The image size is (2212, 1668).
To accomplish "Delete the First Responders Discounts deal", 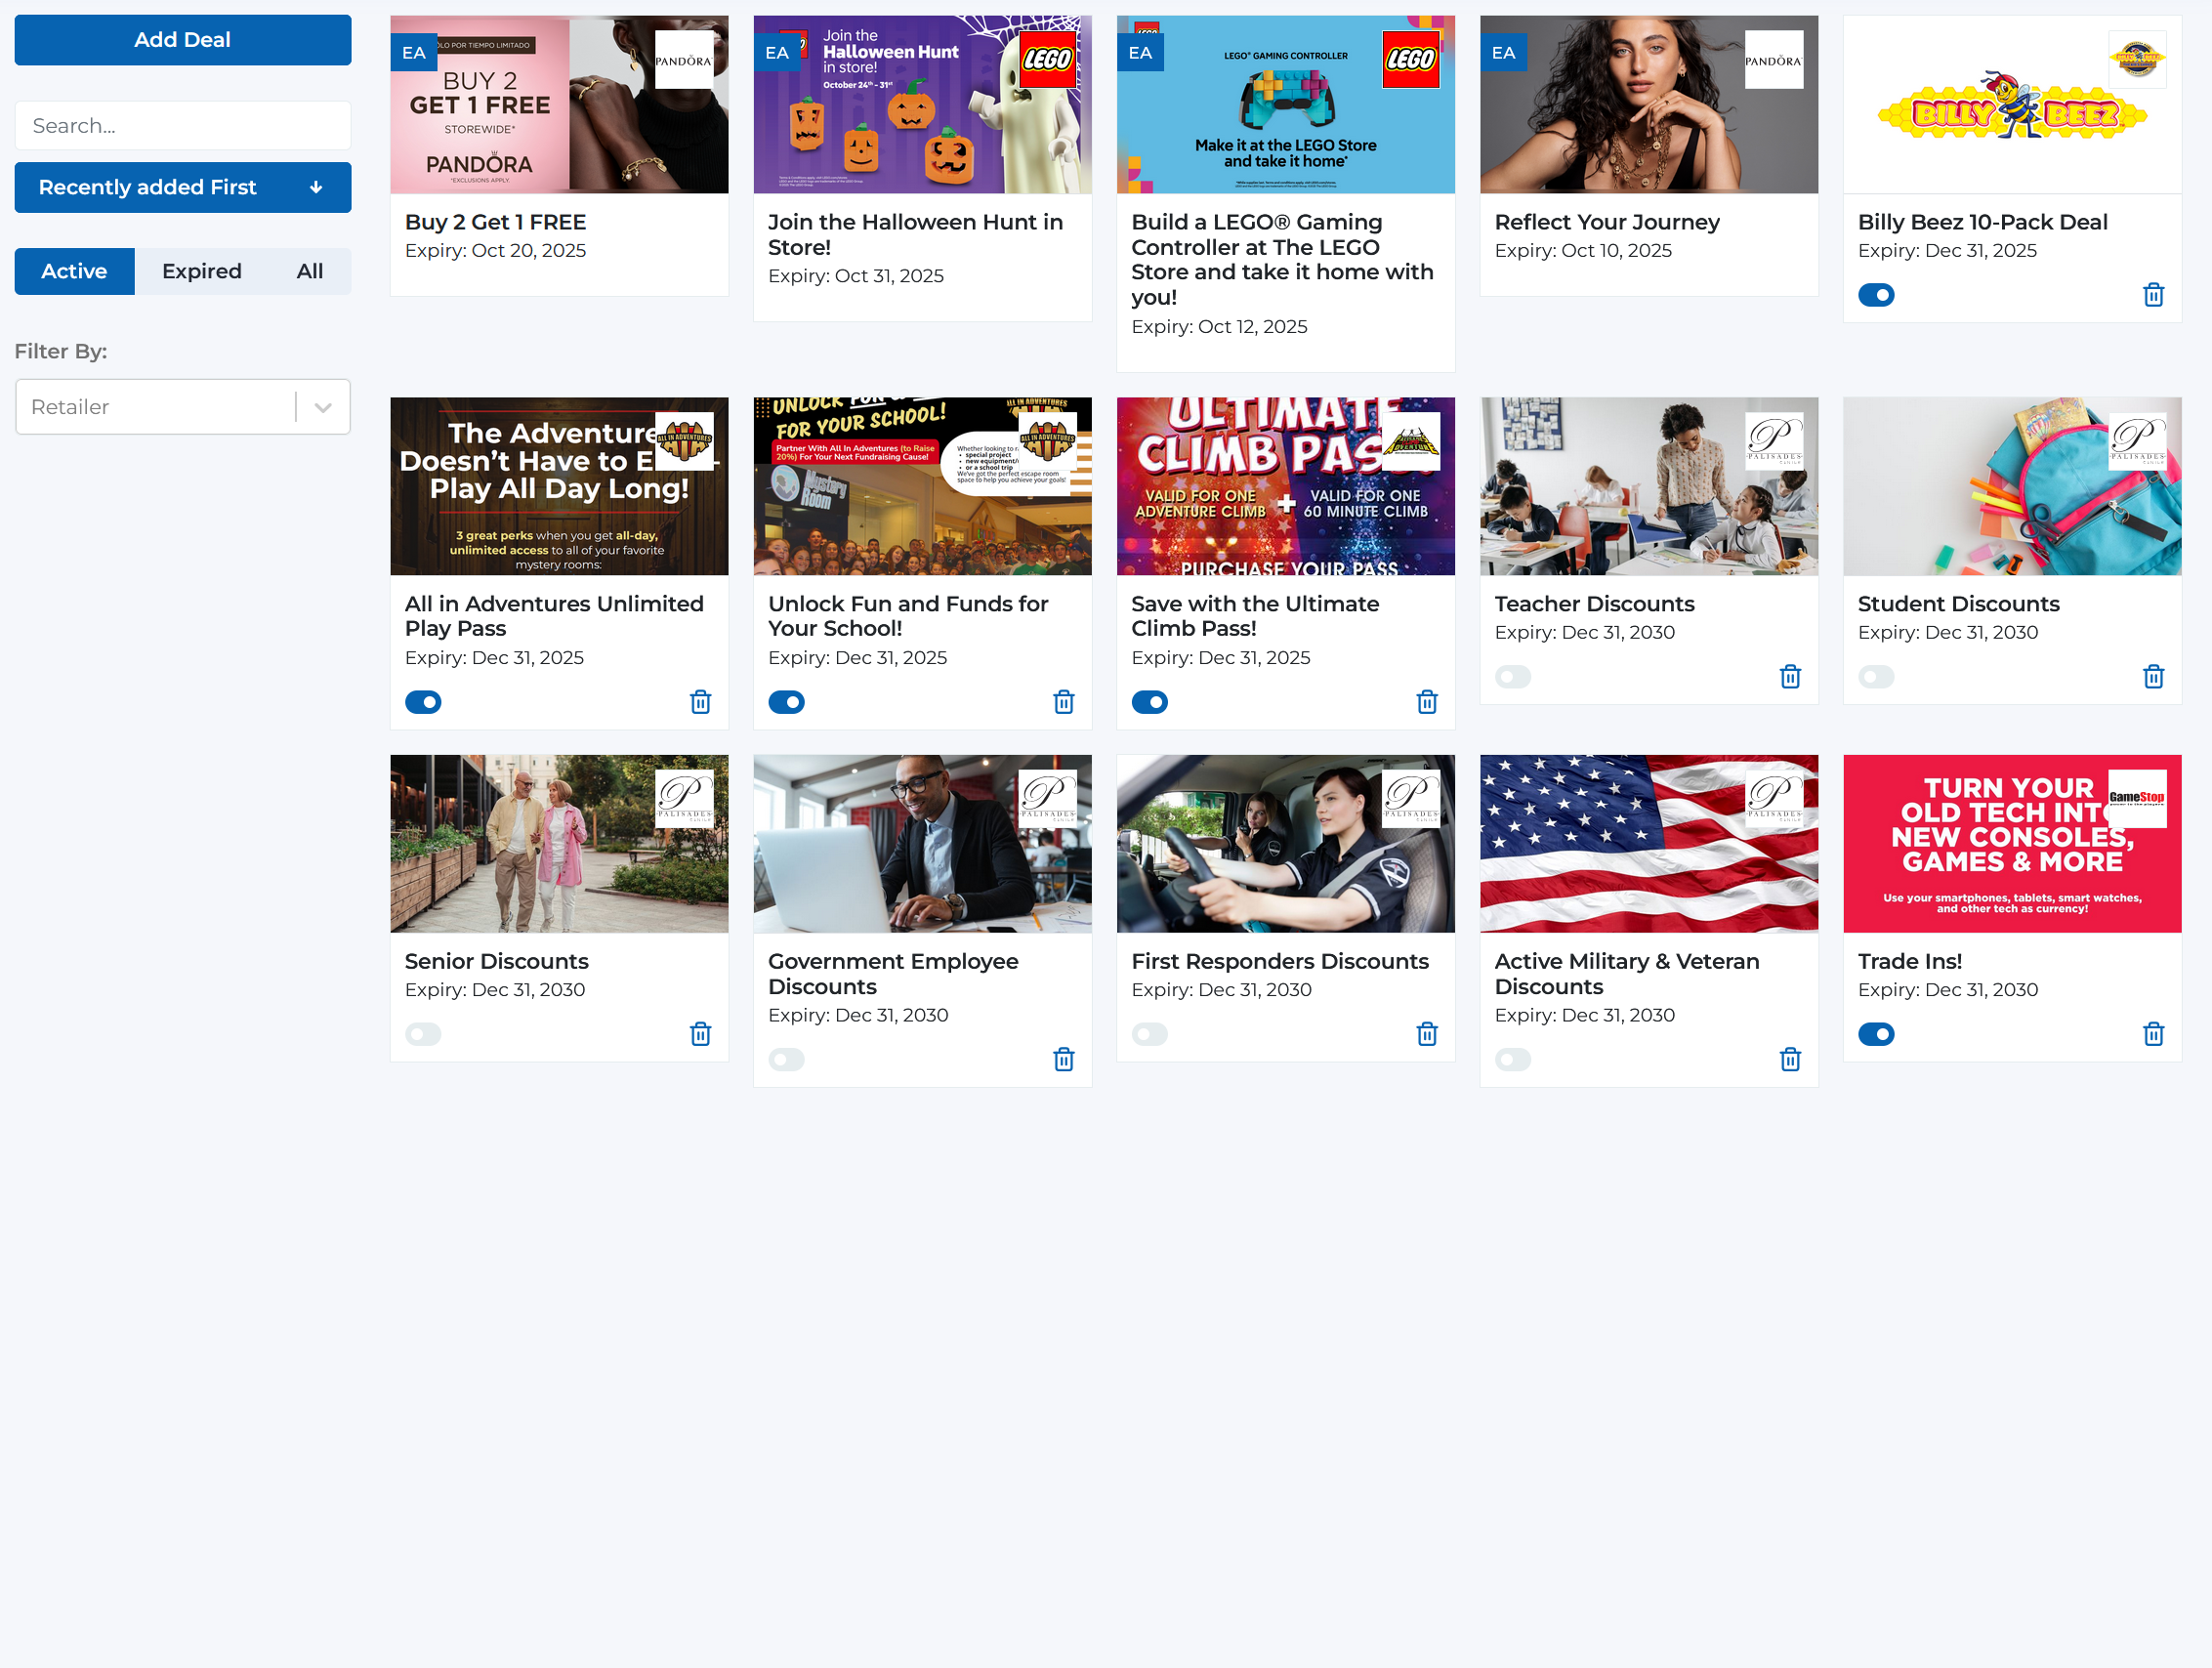I will click(x=1427, y=1034).
